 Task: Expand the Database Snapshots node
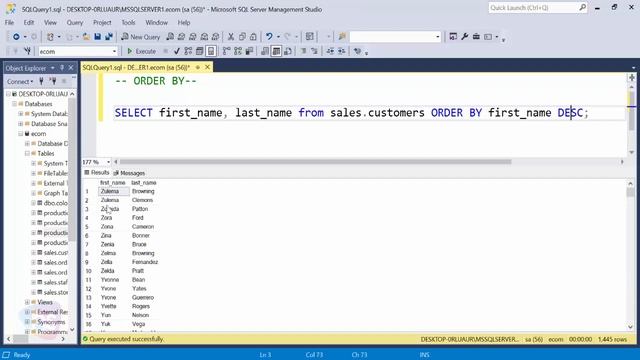pyautogui.click(x=20, y=124)
